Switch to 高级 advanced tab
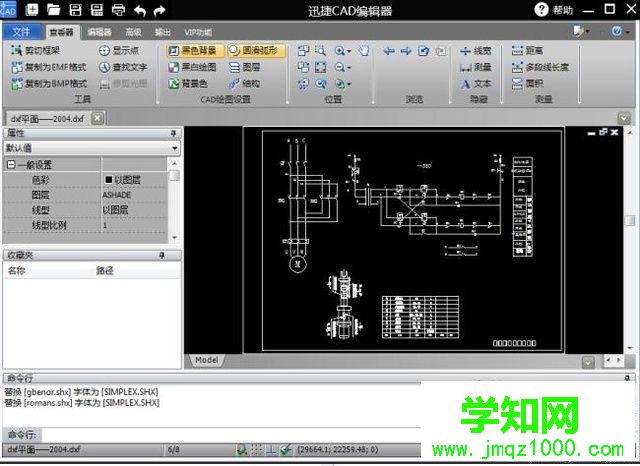 (133, 32)
